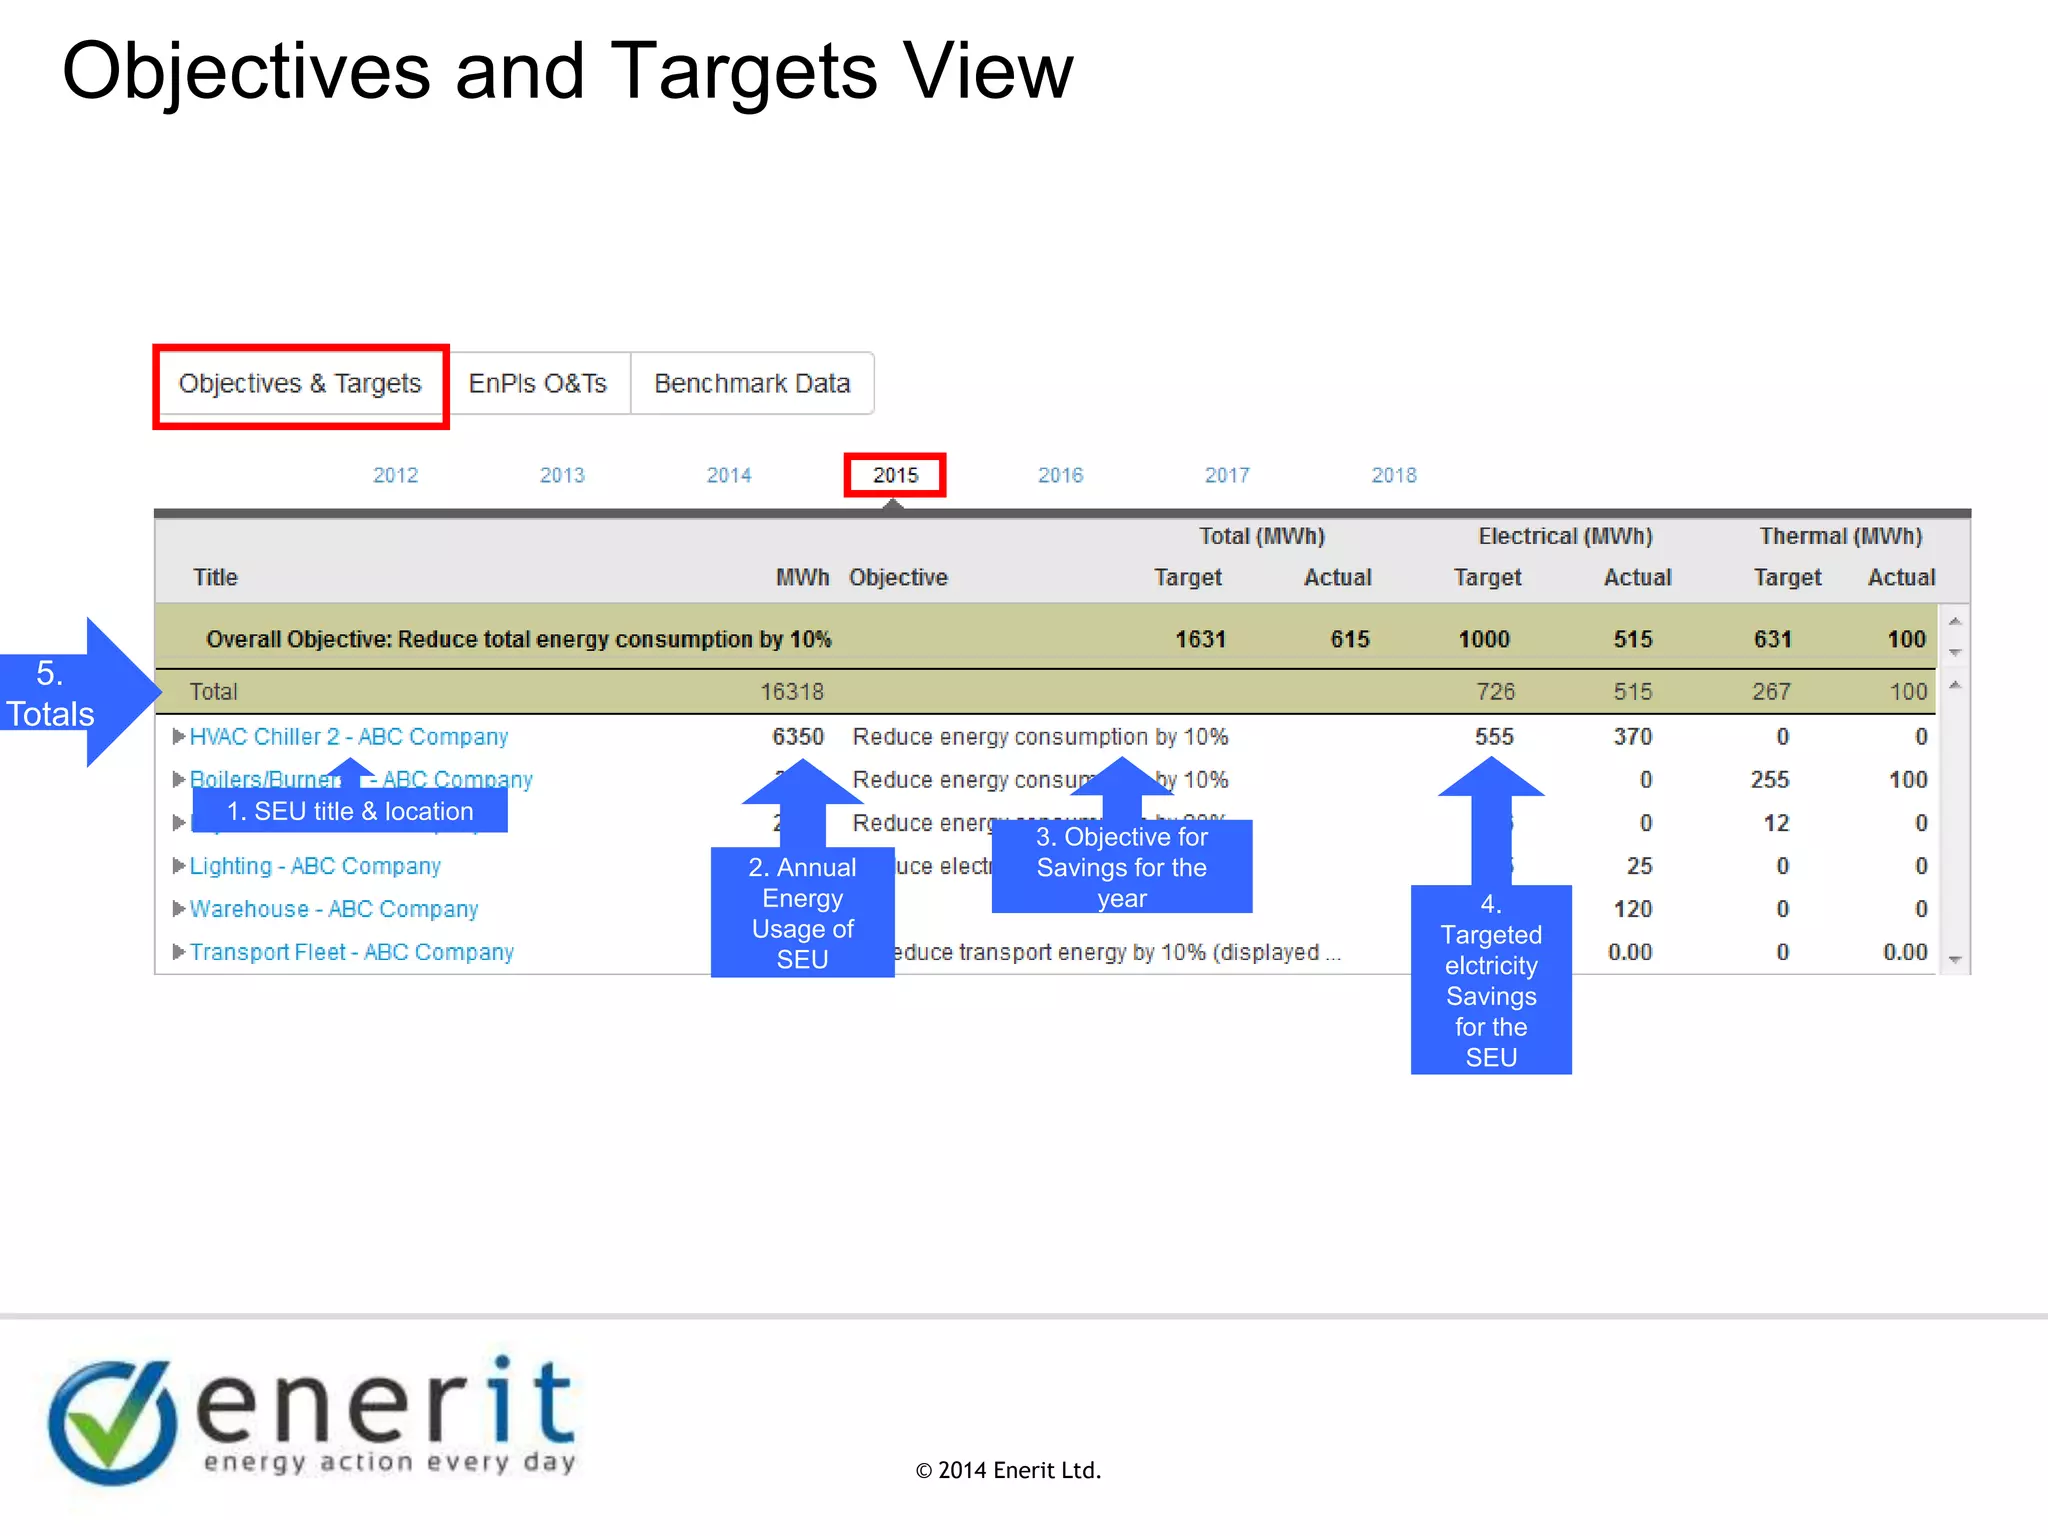Expand the Transport Fleet row
2048x1536 pixels.
(179, 952)
